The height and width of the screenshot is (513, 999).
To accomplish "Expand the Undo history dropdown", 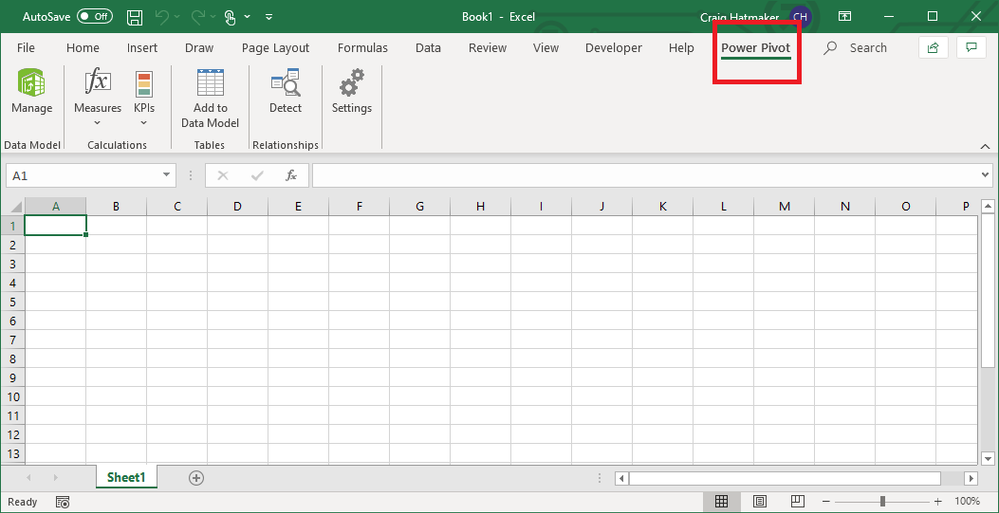I will (x=176, y=17).
